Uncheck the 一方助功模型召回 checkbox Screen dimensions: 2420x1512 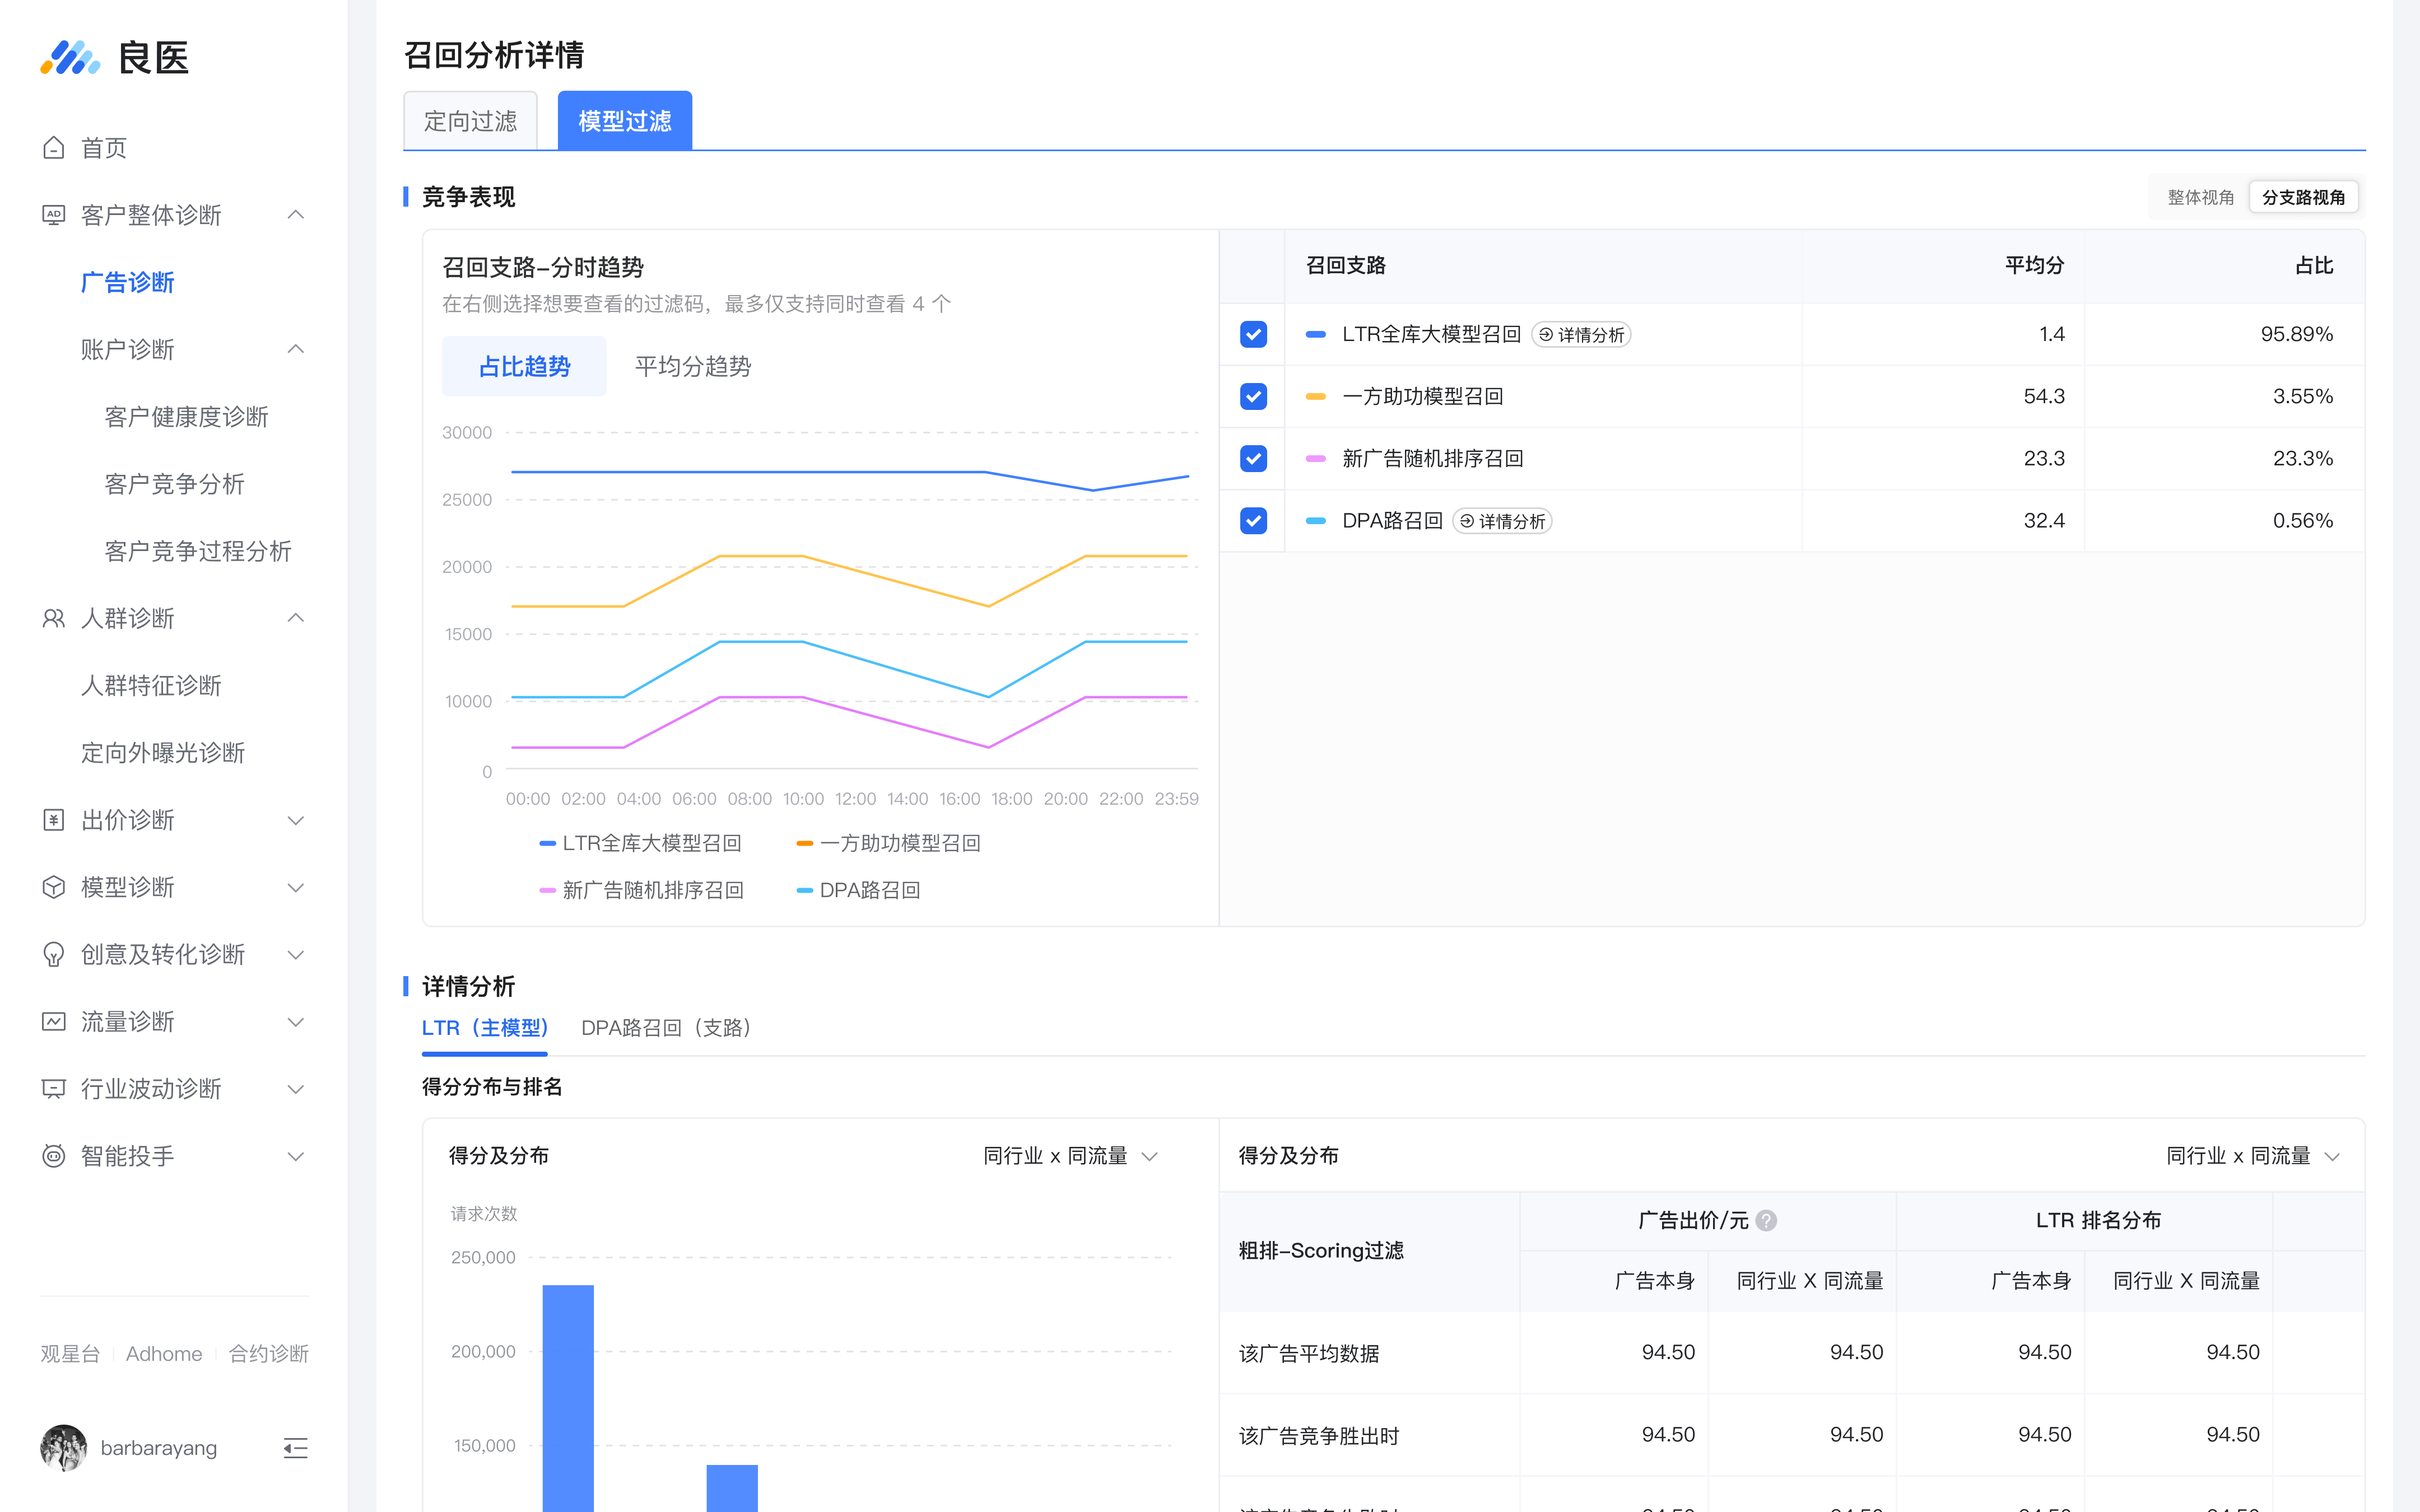click(1253, 396)
